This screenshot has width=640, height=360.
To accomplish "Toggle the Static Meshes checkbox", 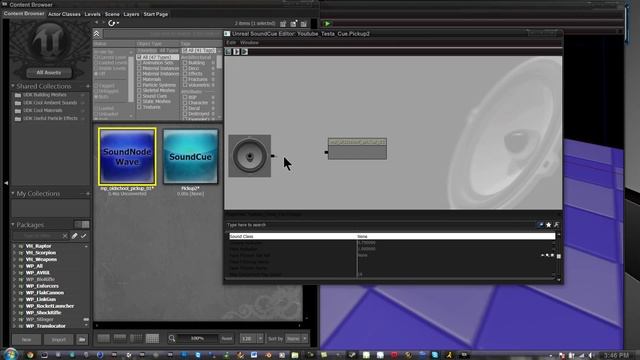I will click(139, 102).
